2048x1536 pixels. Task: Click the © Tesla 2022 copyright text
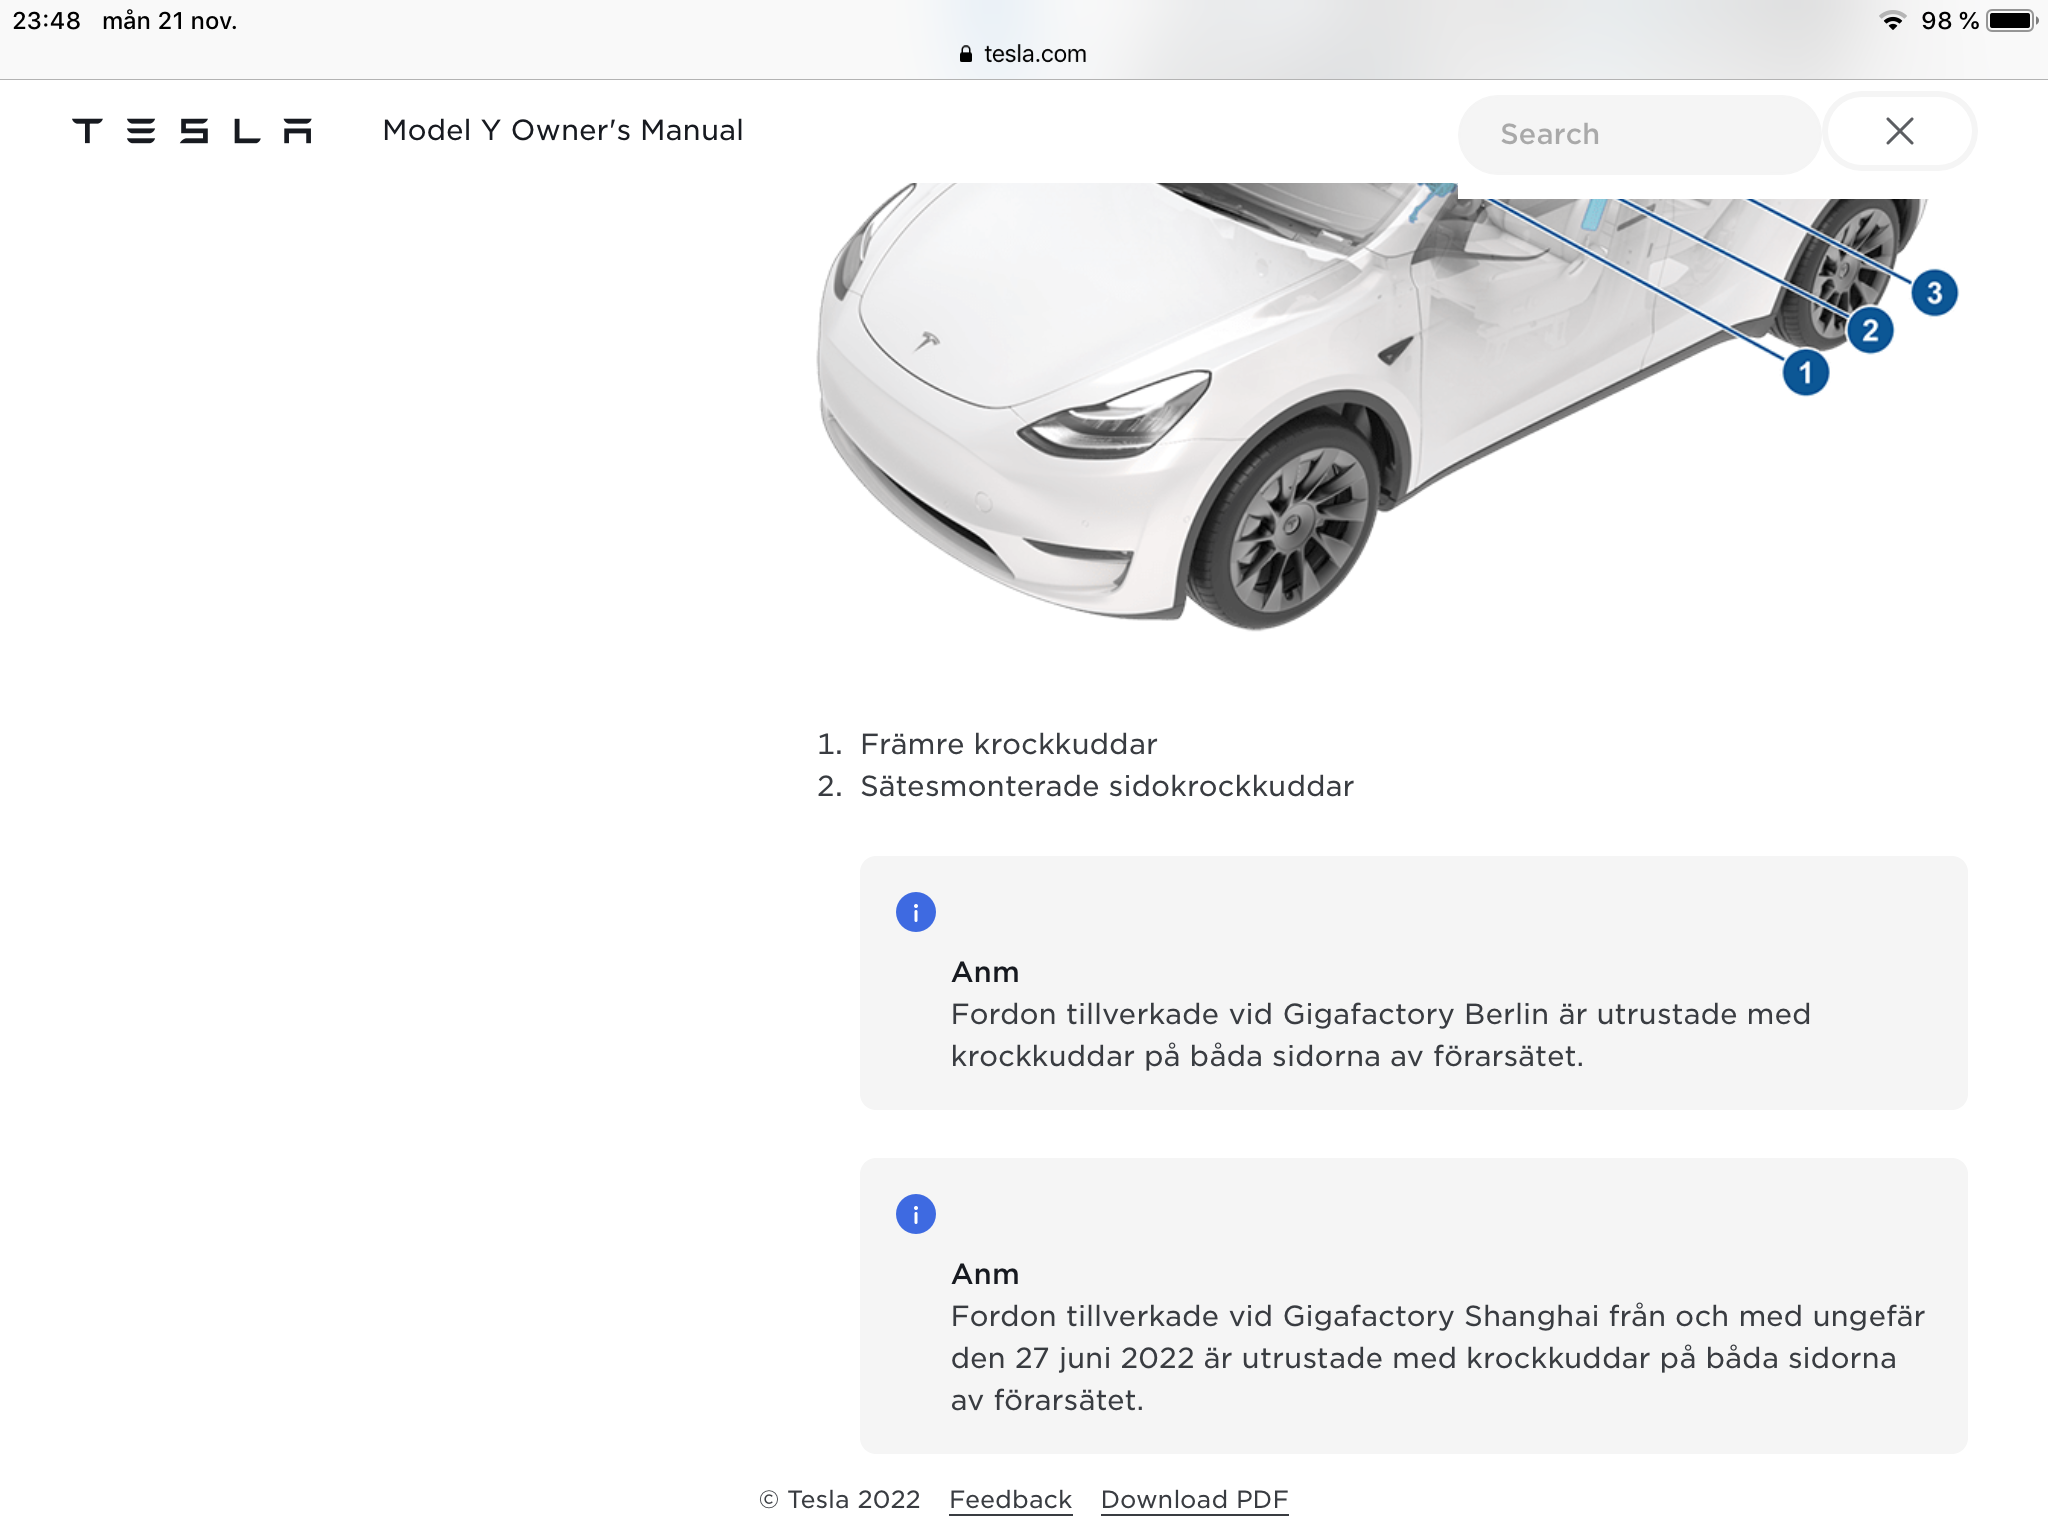pyautogui.click(x=840, y=1500)
